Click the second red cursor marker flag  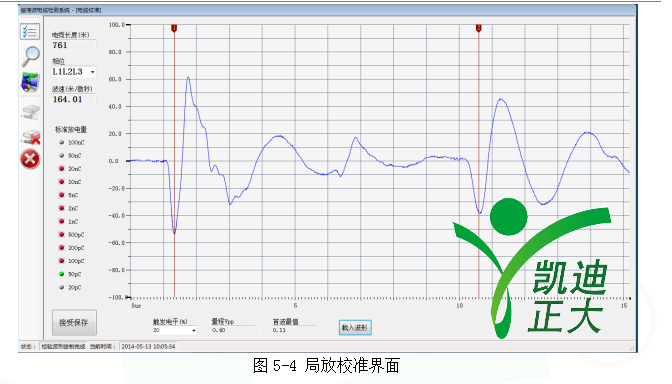click(x=479, y=28)
